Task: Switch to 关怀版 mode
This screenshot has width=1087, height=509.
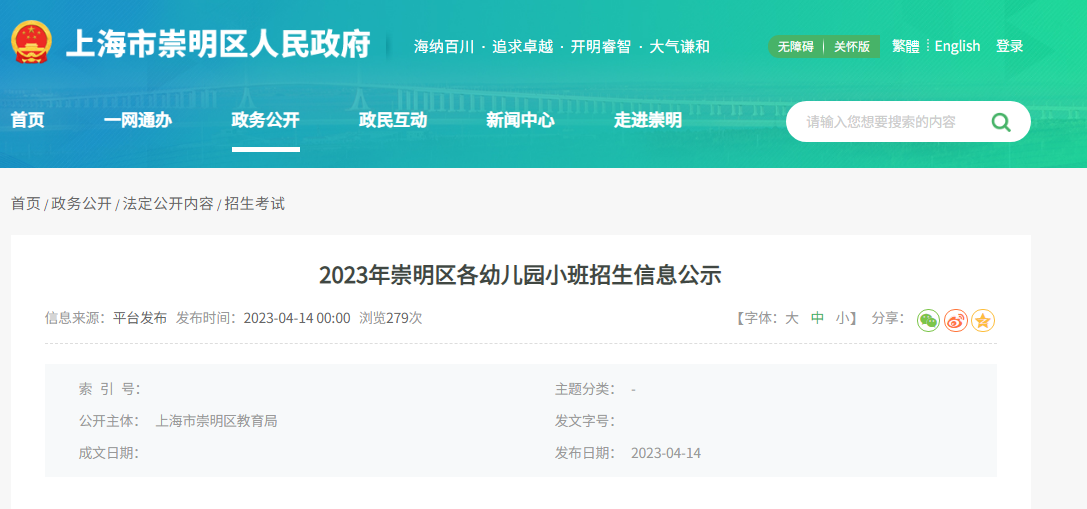Action: [851, 46]
